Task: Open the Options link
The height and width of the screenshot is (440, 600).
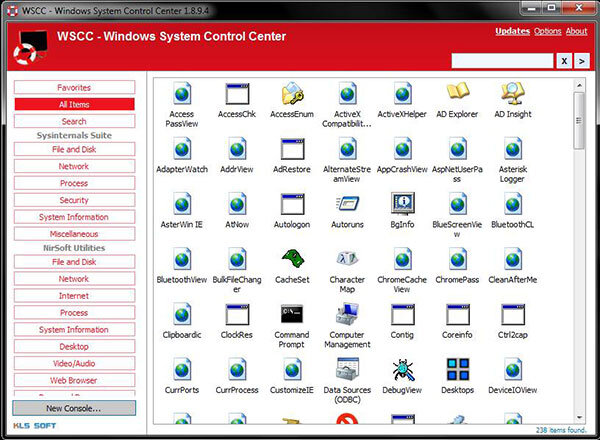Action: [548, 31]
